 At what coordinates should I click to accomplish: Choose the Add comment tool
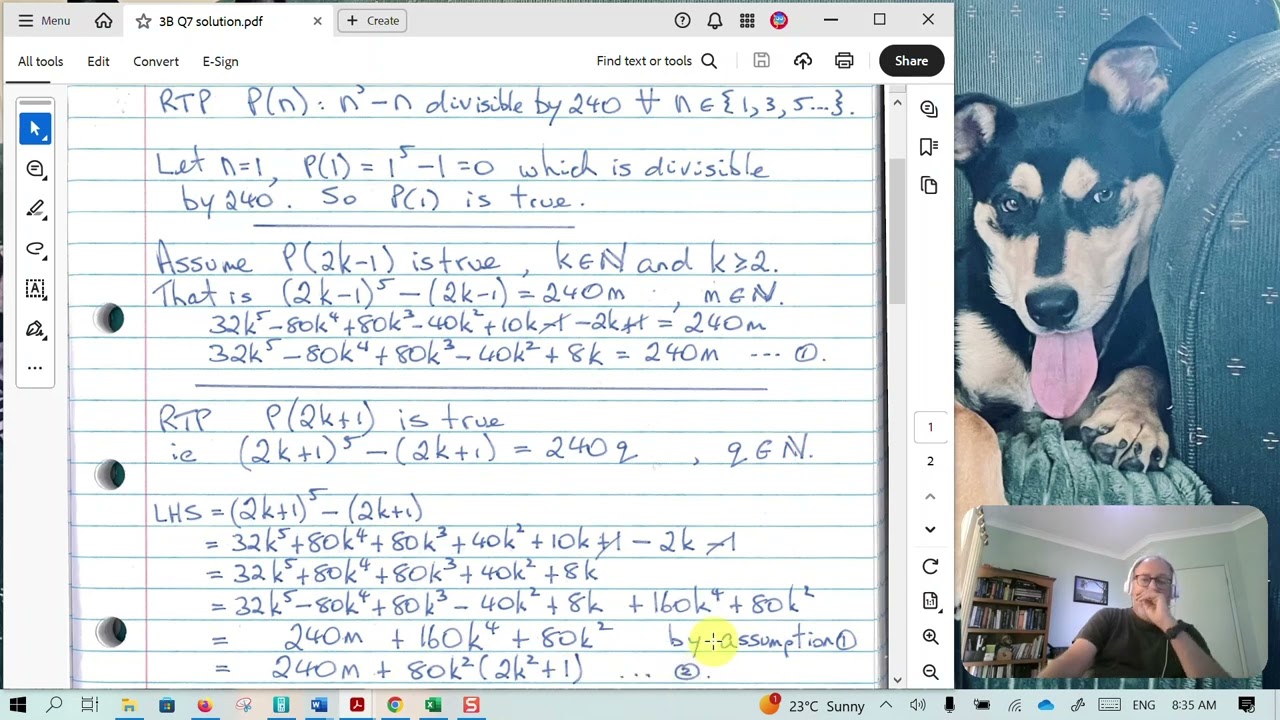click(x=35, y=168)
